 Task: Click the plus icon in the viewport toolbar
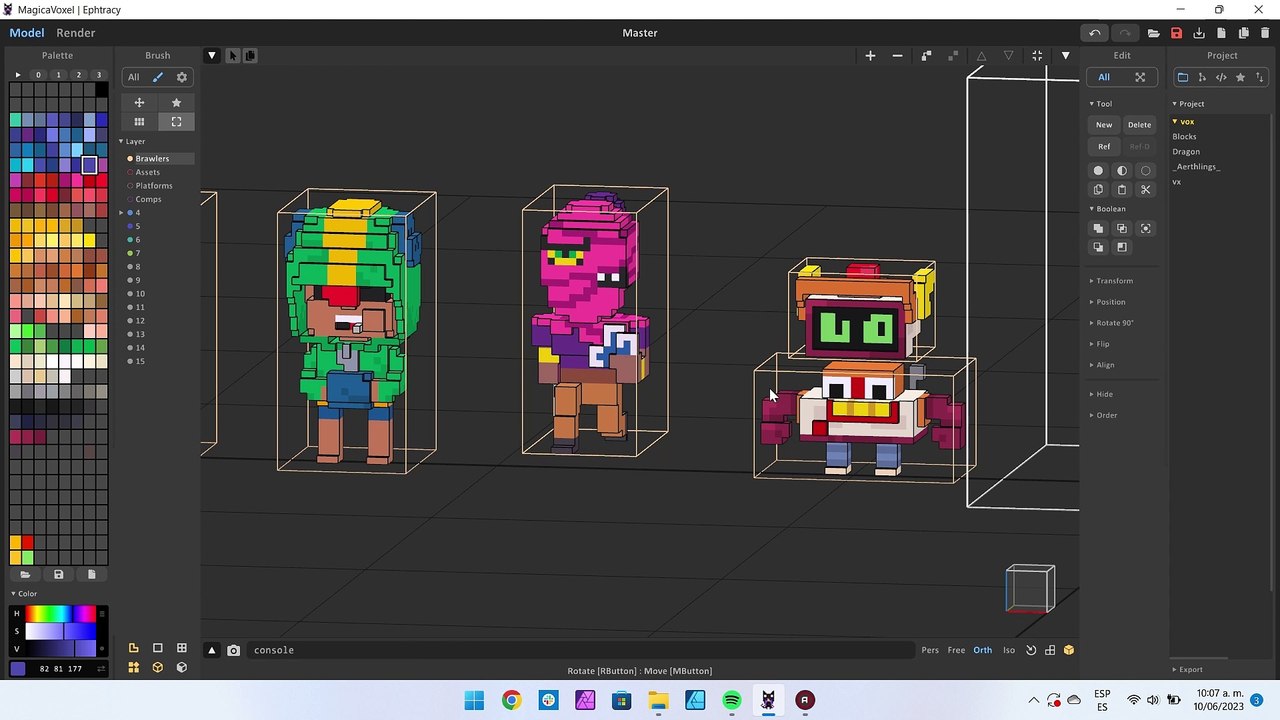(870, 56)
